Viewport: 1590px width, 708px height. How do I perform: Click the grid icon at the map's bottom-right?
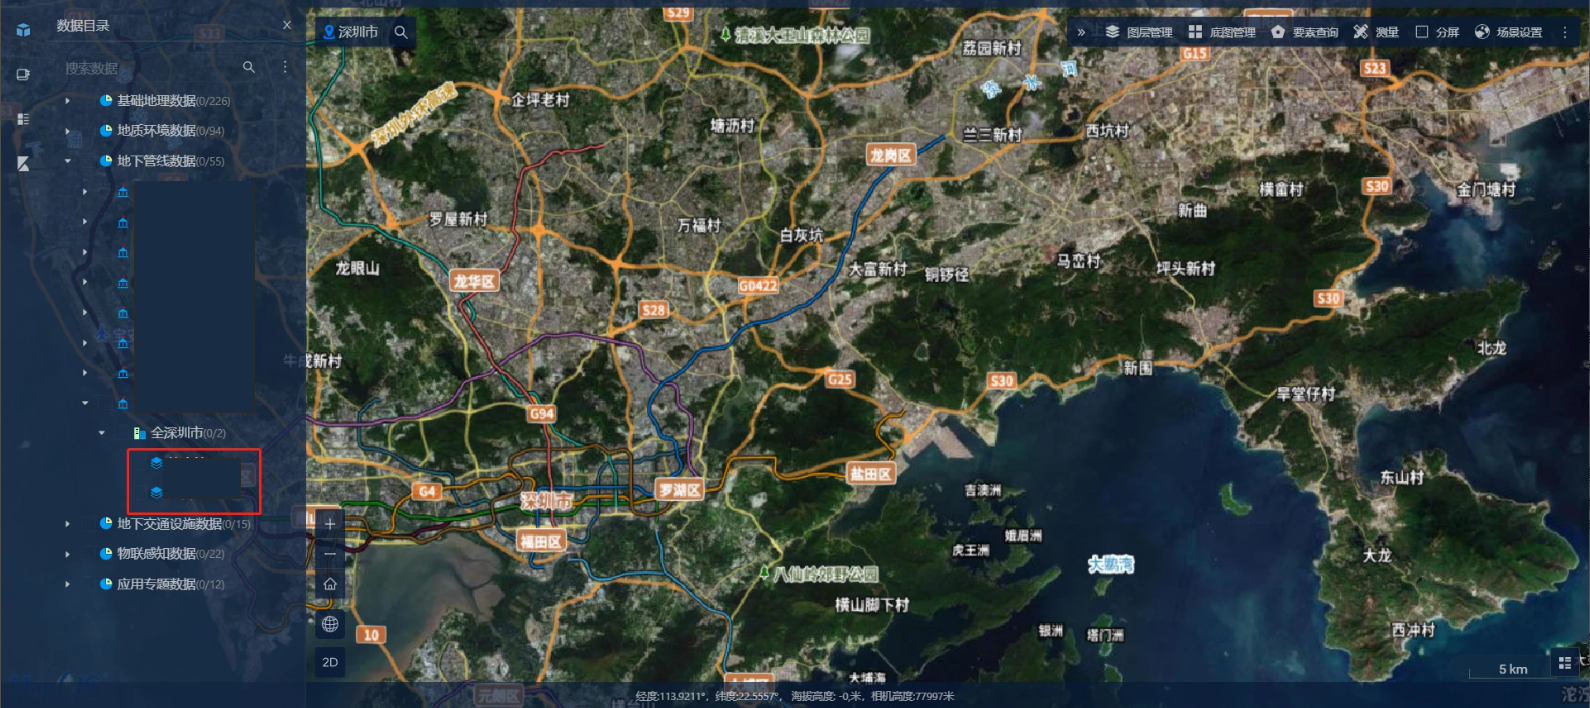[x=1565, y=663]
